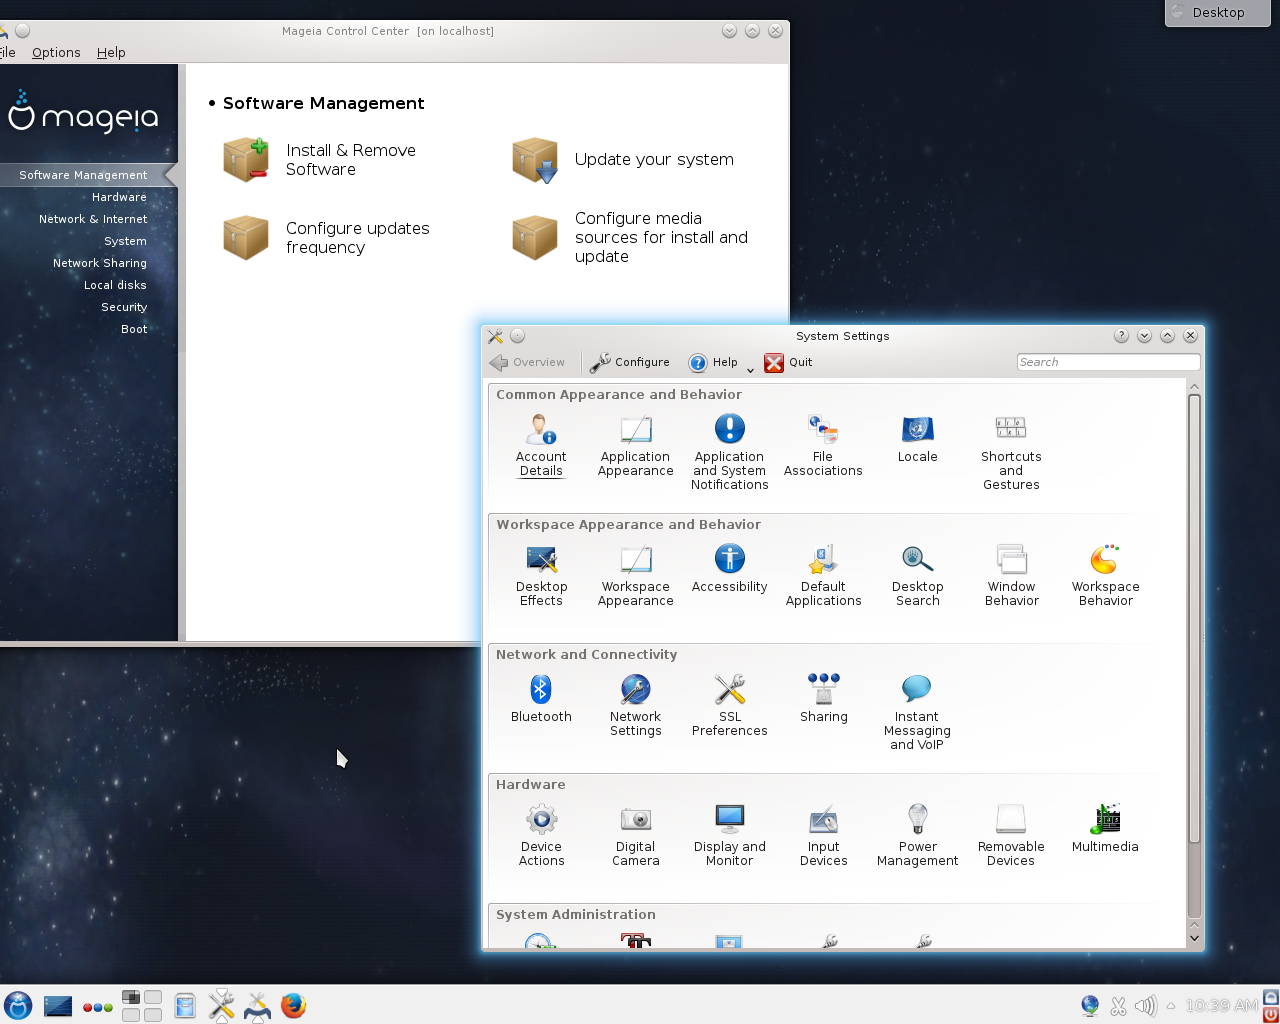
Task: Open Application and System Notifications
Action: point(729,453)
